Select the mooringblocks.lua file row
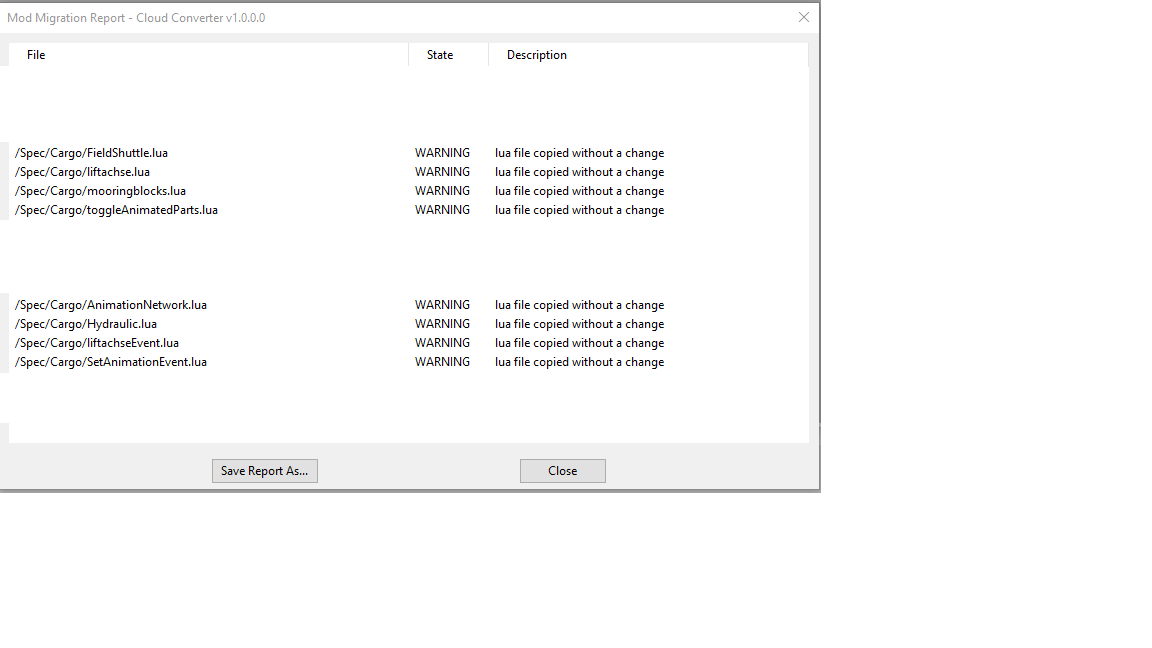Image resolution: width=1152 pixels, height=648 pixels. pyautogui.click(x=100, y=191)
